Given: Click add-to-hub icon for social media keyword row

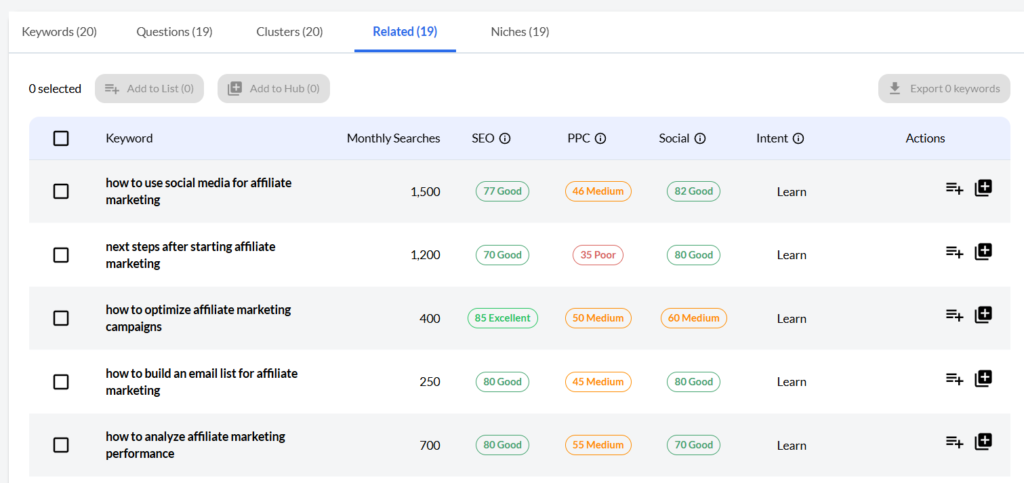Looking at the screenshot, I should [983, 188].
